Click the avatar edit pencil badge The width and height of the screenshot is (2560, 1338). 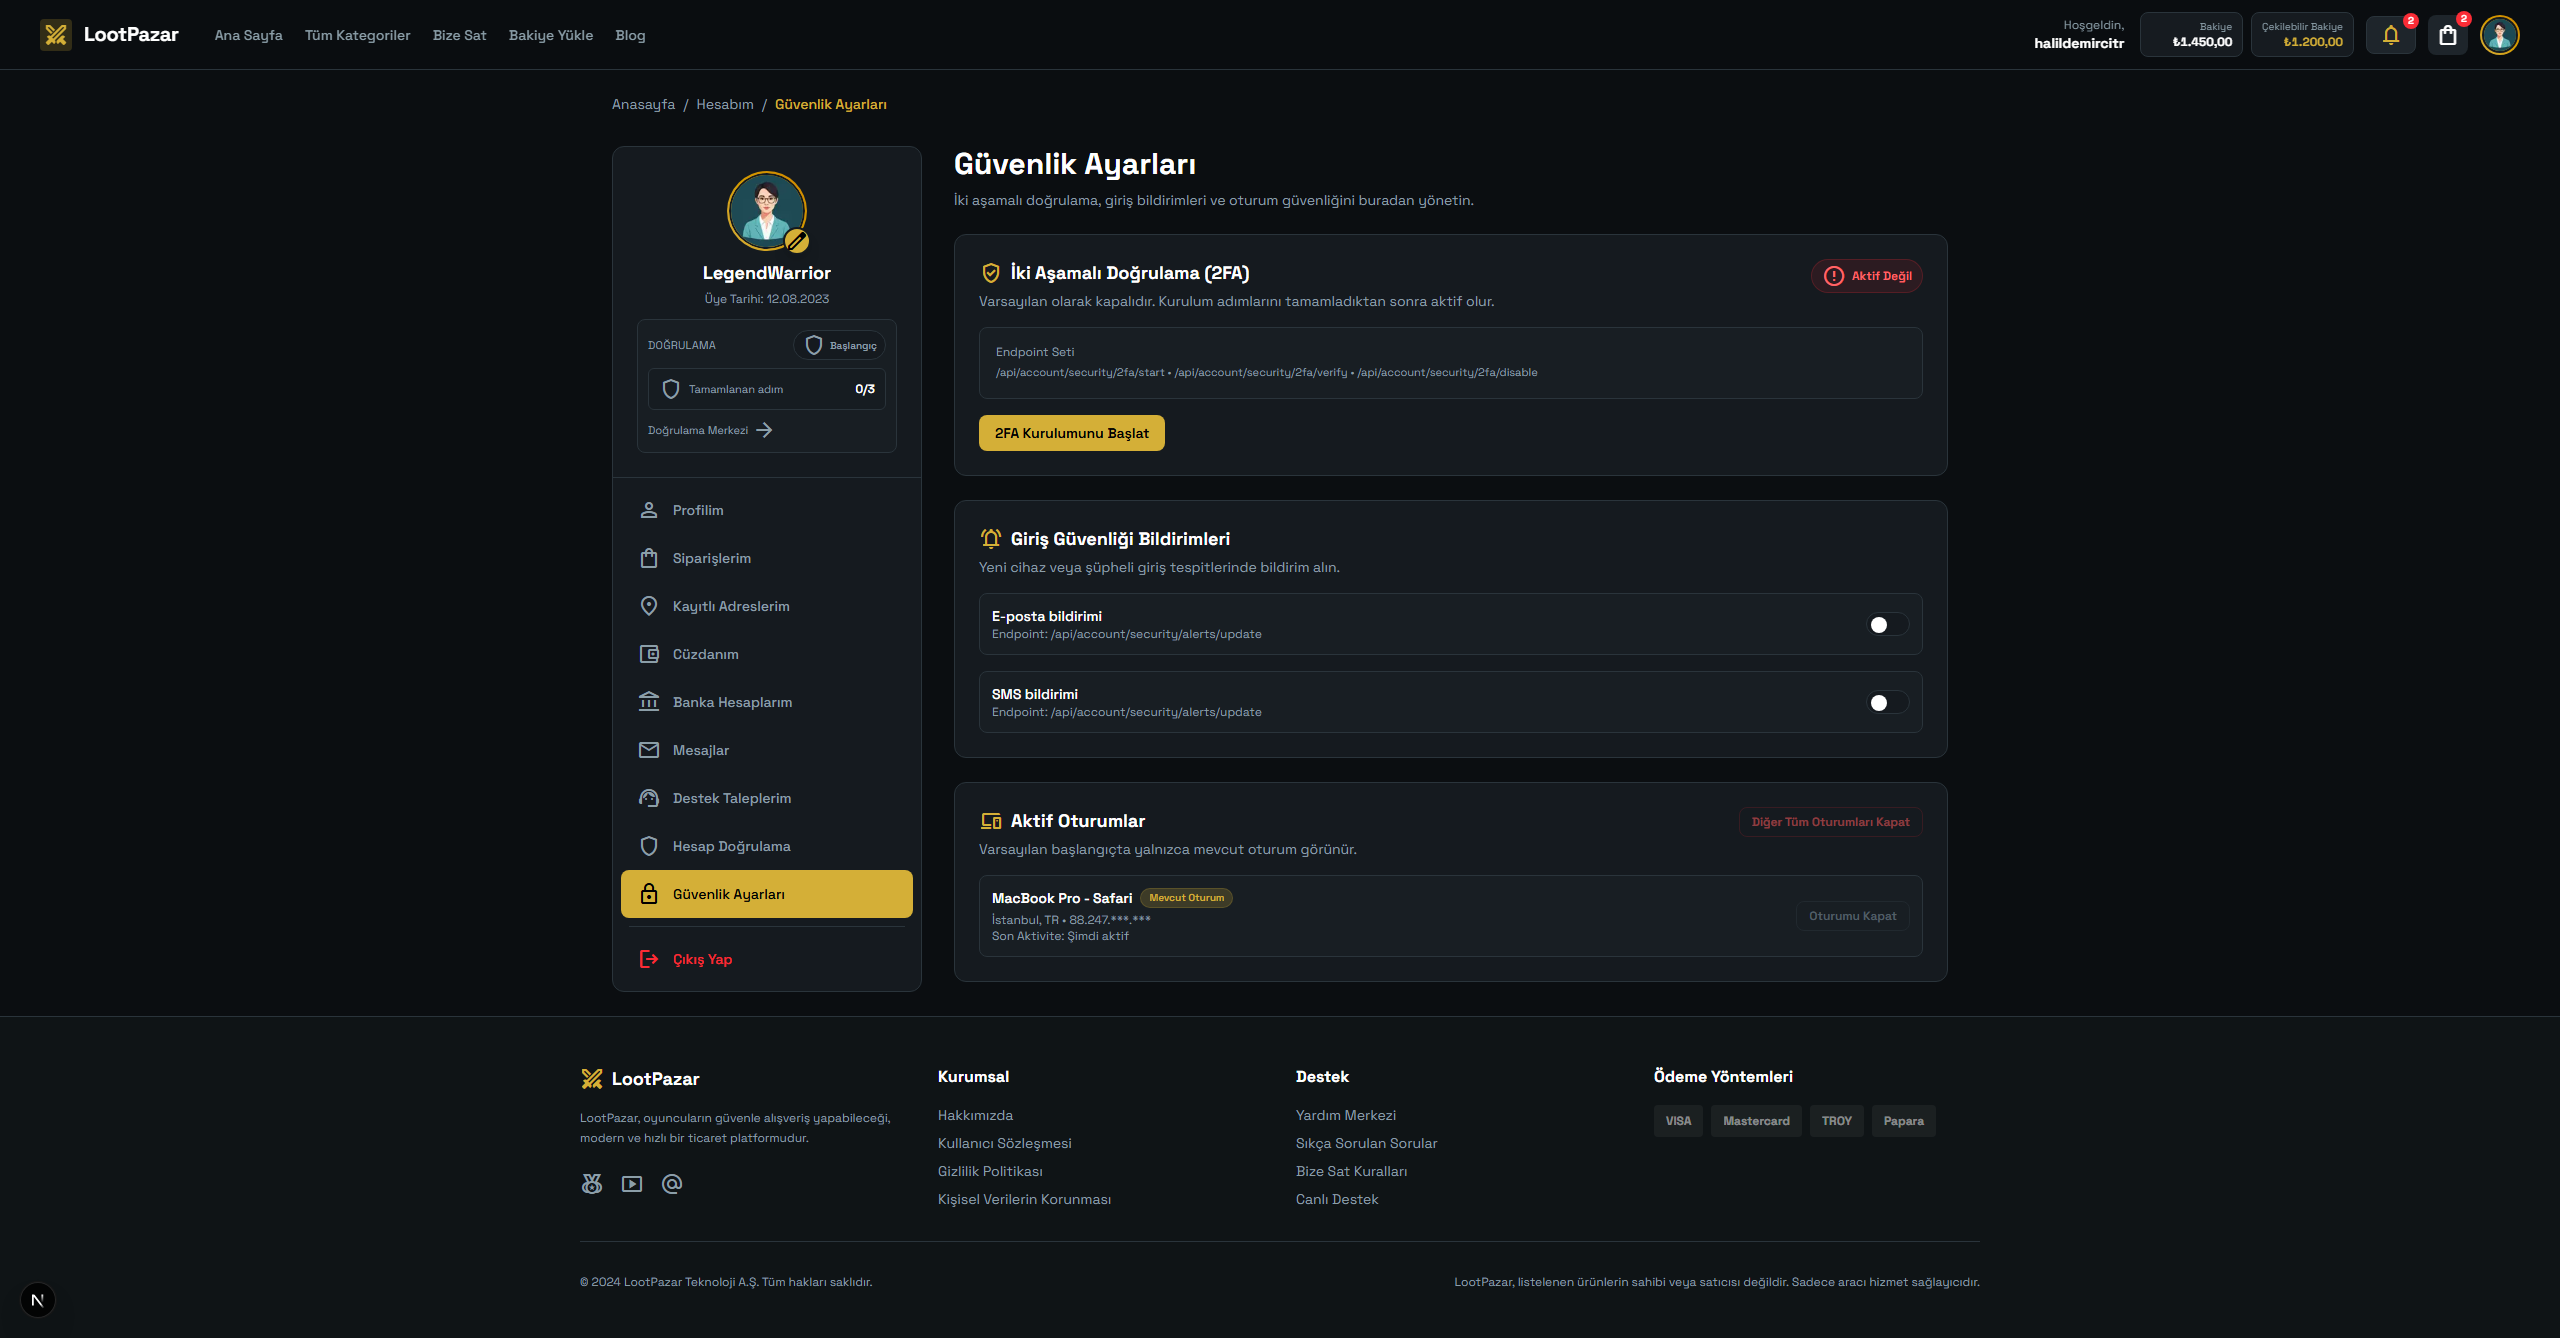(796, 240)
